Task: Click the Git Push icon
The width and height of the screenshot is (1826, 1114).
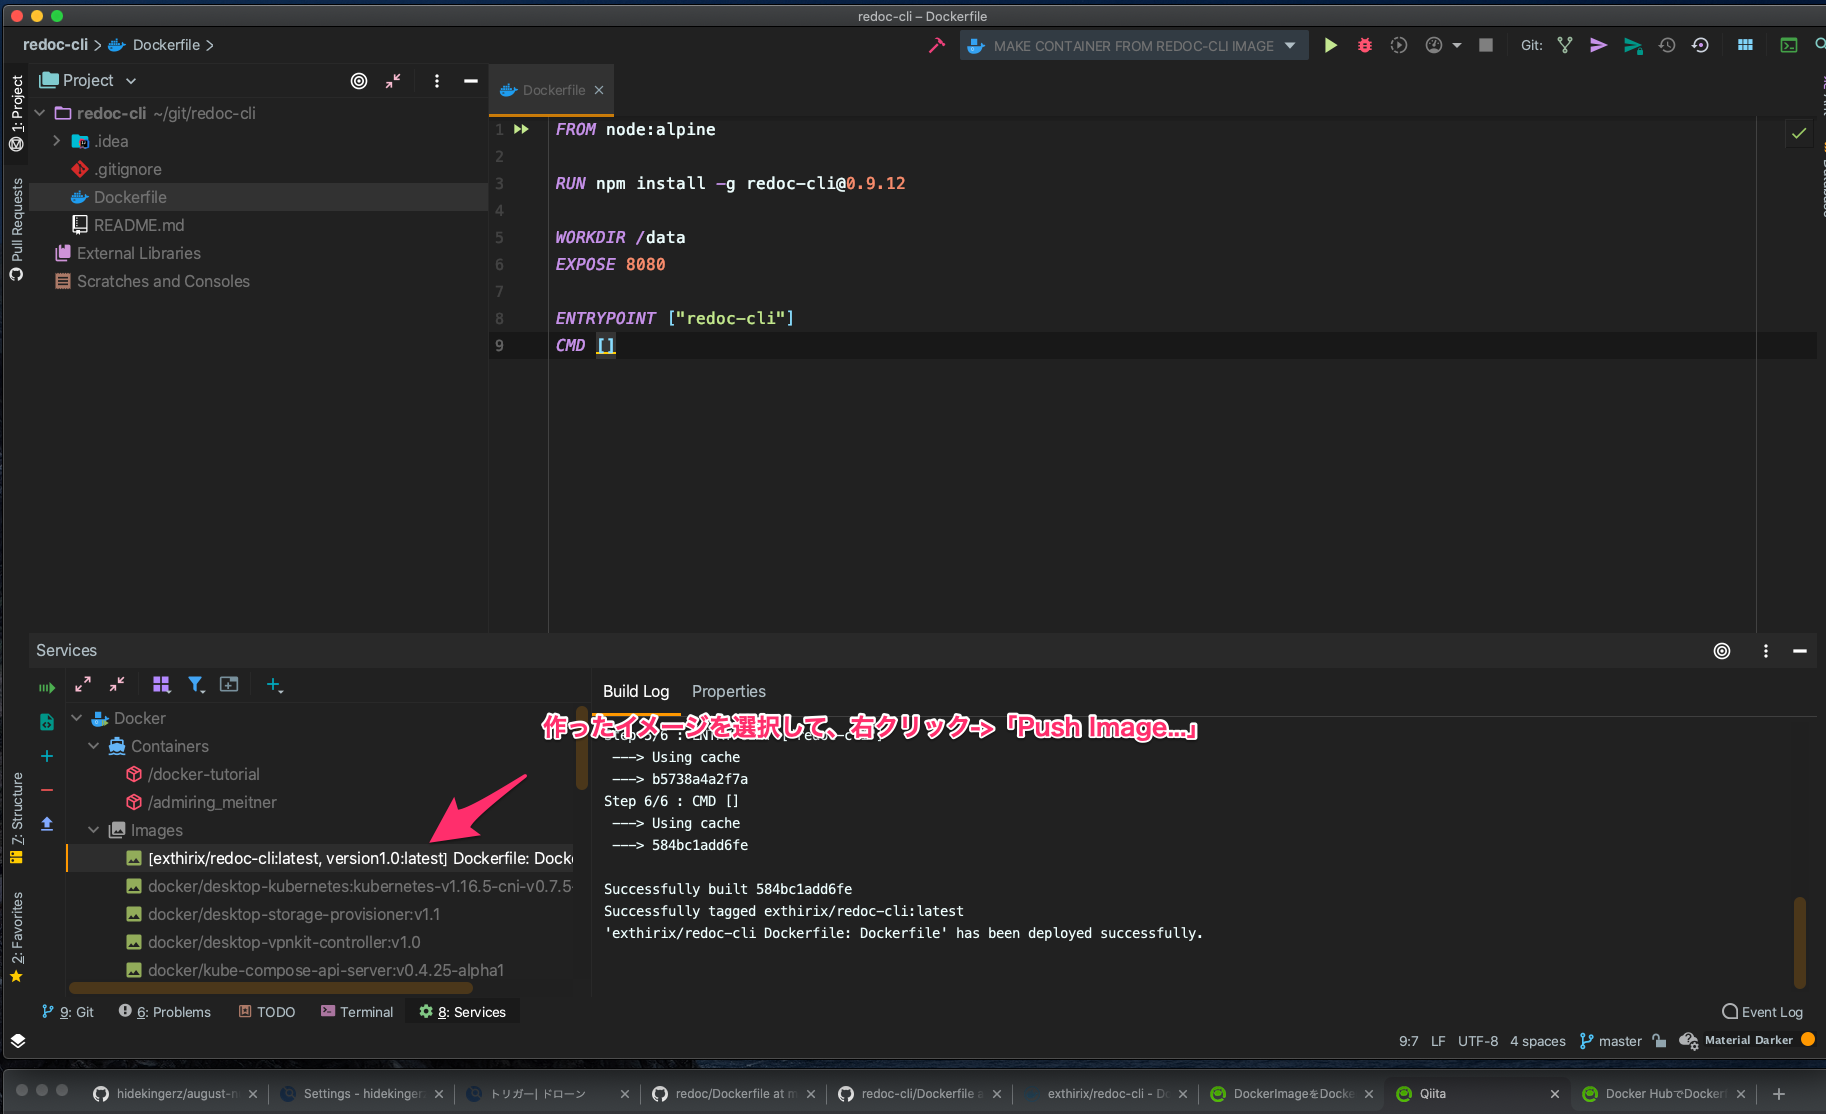Action: tap(1633, 45)
